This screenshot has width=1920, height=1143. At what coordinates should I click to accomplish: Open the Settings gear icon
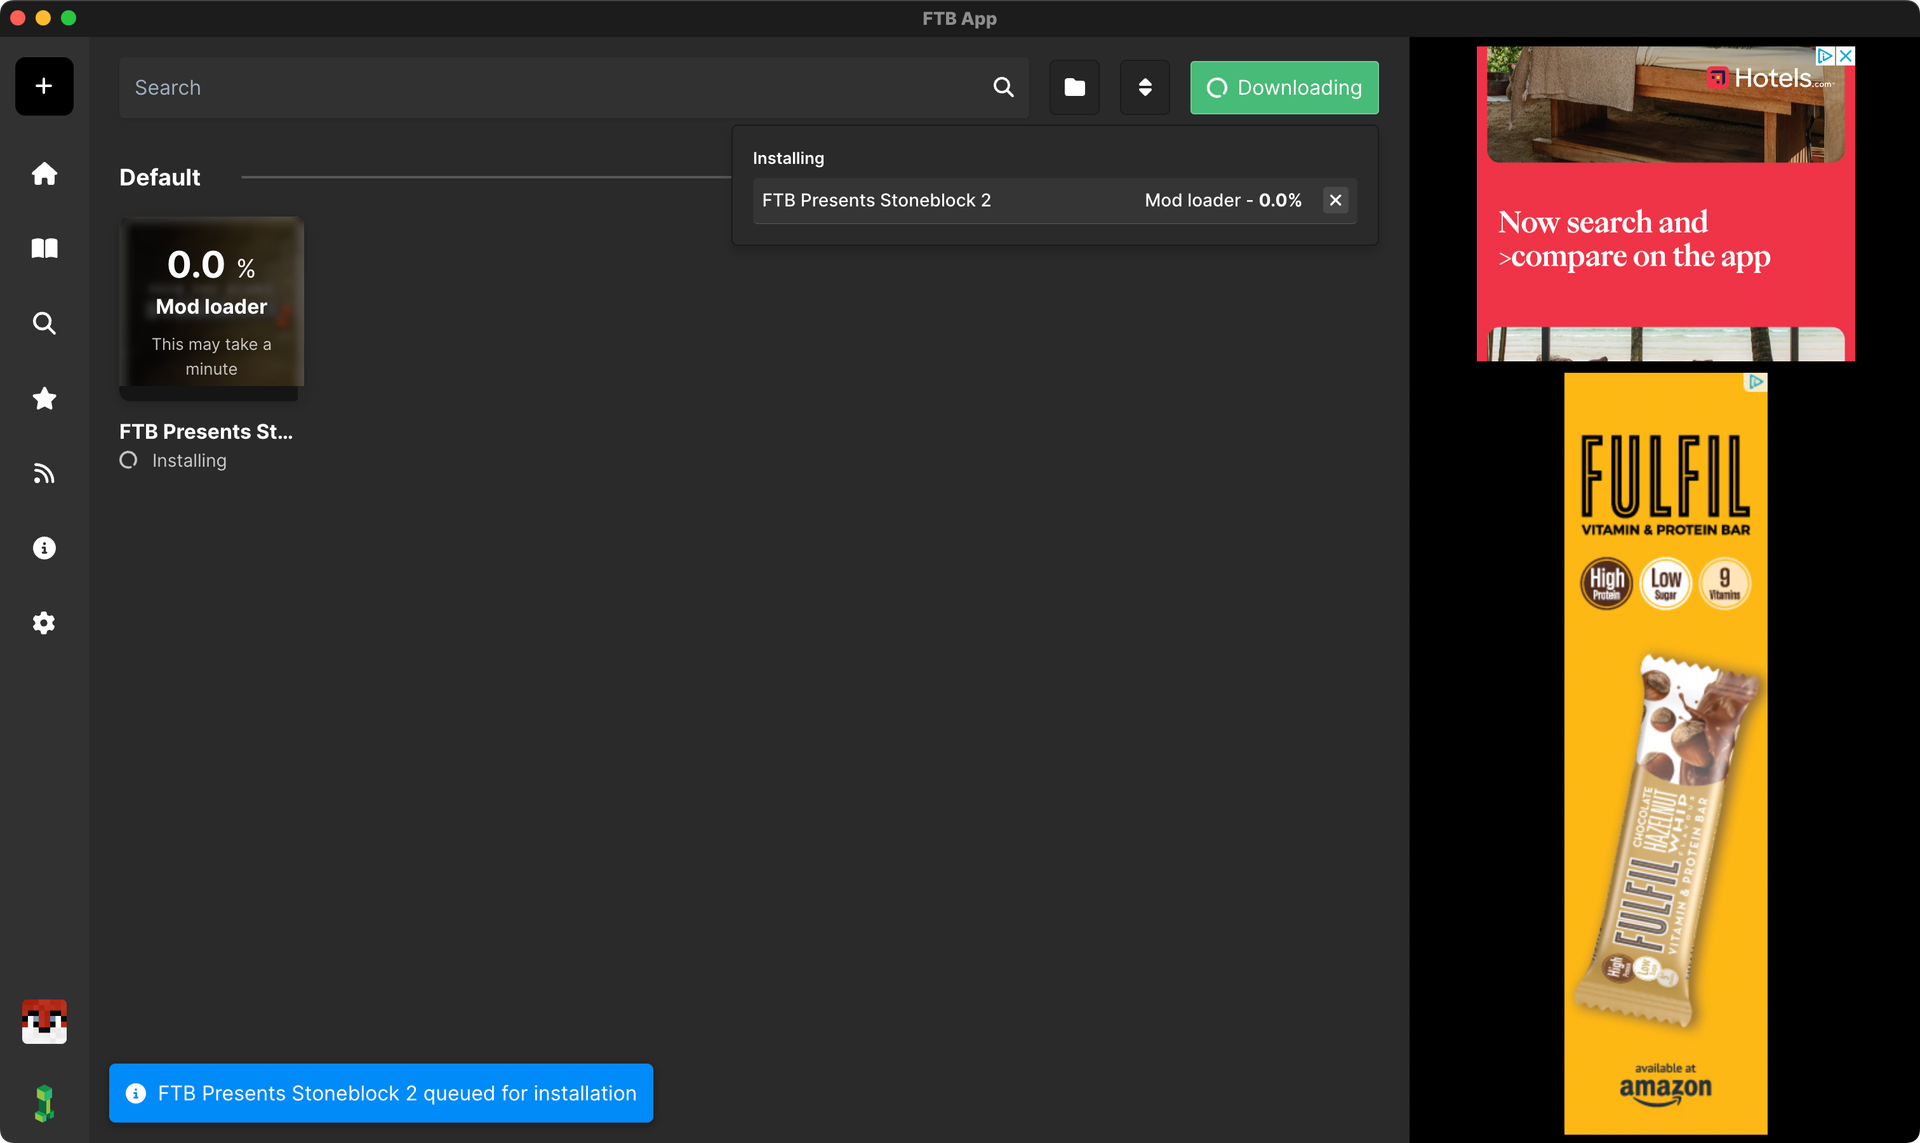click(x=44, y=623)
